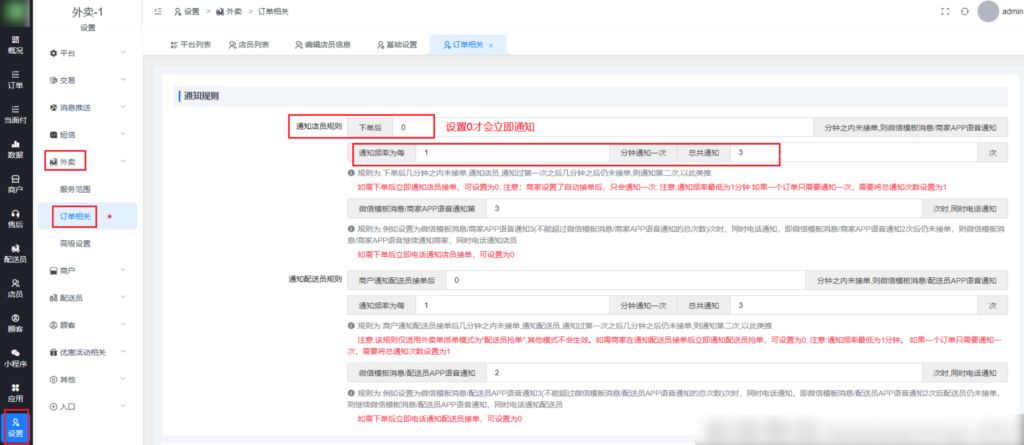Focus the courier 总共通知 count input

(854, 305)
